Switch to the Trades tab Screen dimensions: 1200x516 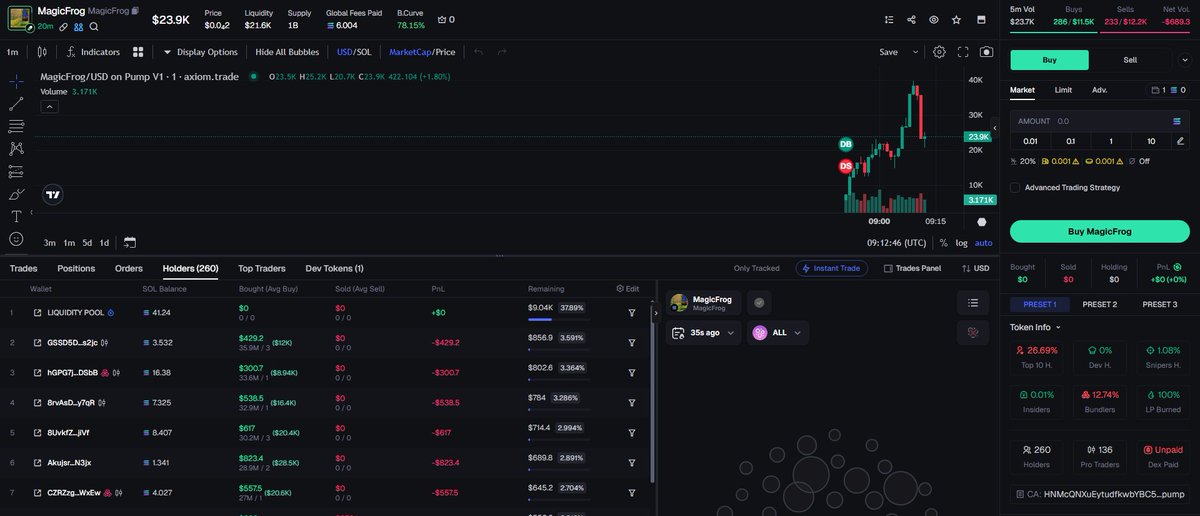click(24, 268)
